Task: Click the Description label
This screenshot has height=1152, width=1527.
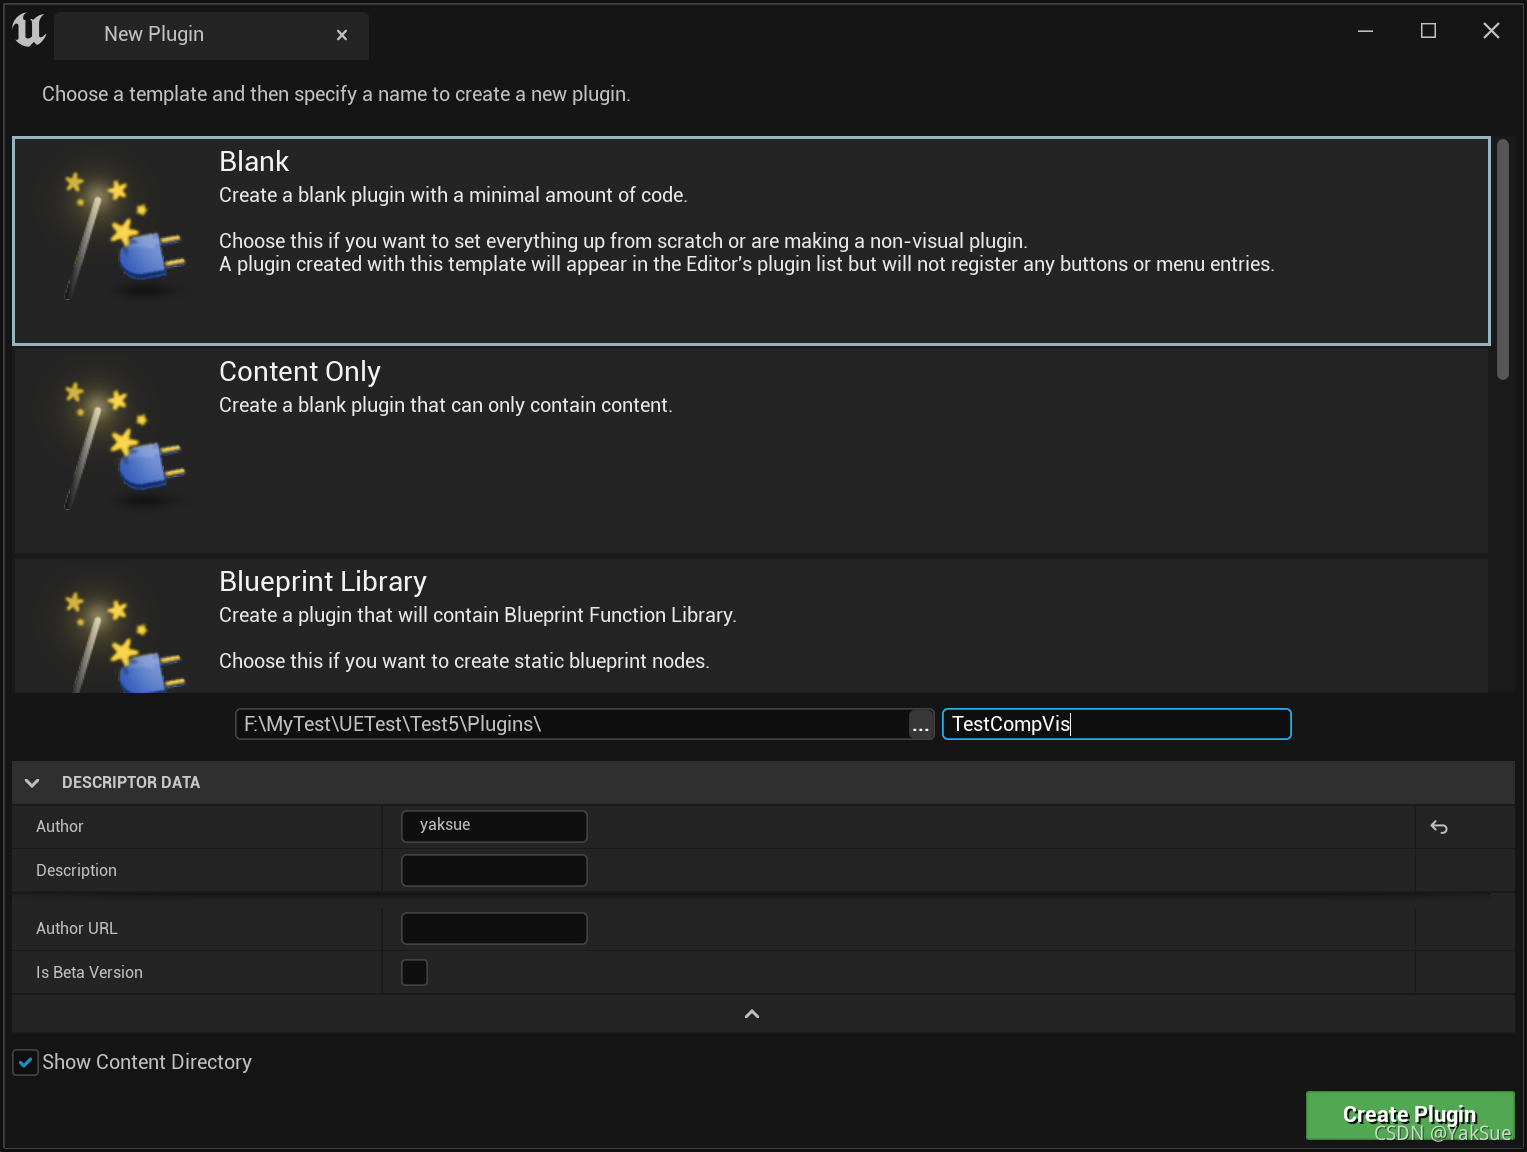Action: point(76,871)
